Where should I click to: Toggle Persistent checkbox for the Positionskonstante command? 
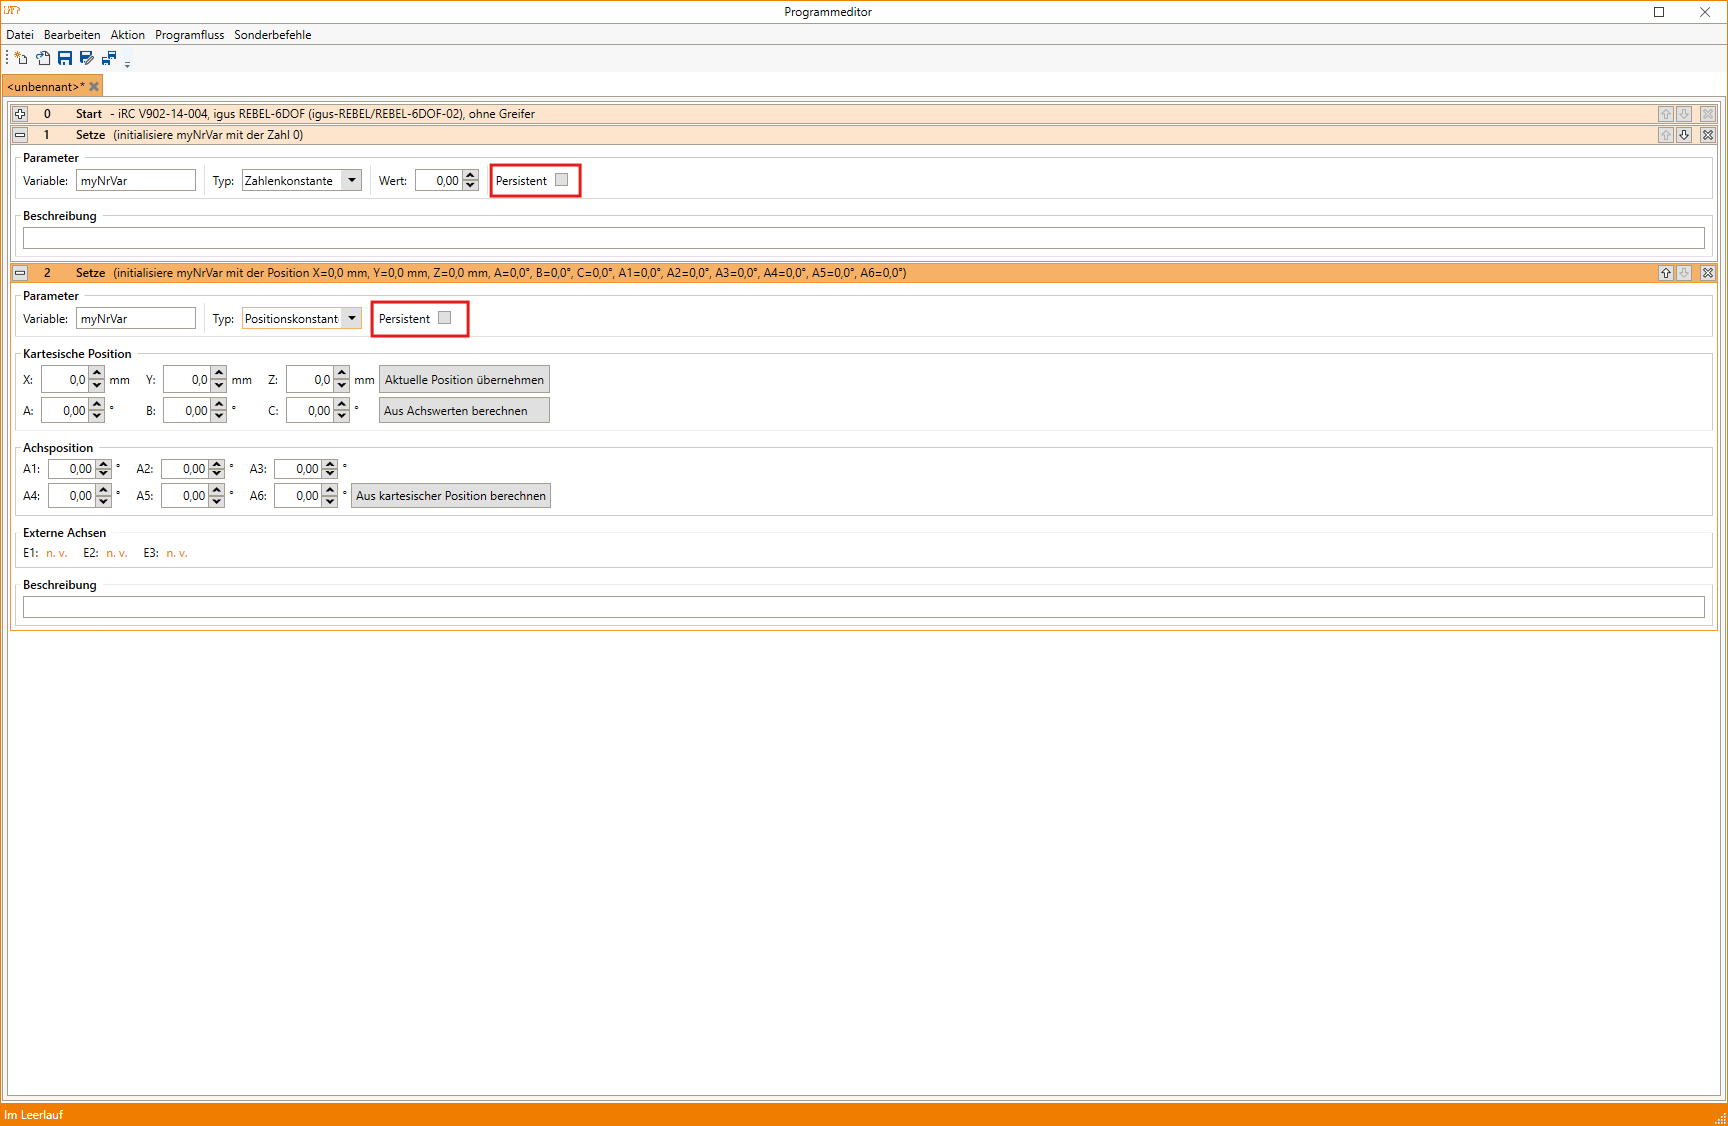click(445, 318)
